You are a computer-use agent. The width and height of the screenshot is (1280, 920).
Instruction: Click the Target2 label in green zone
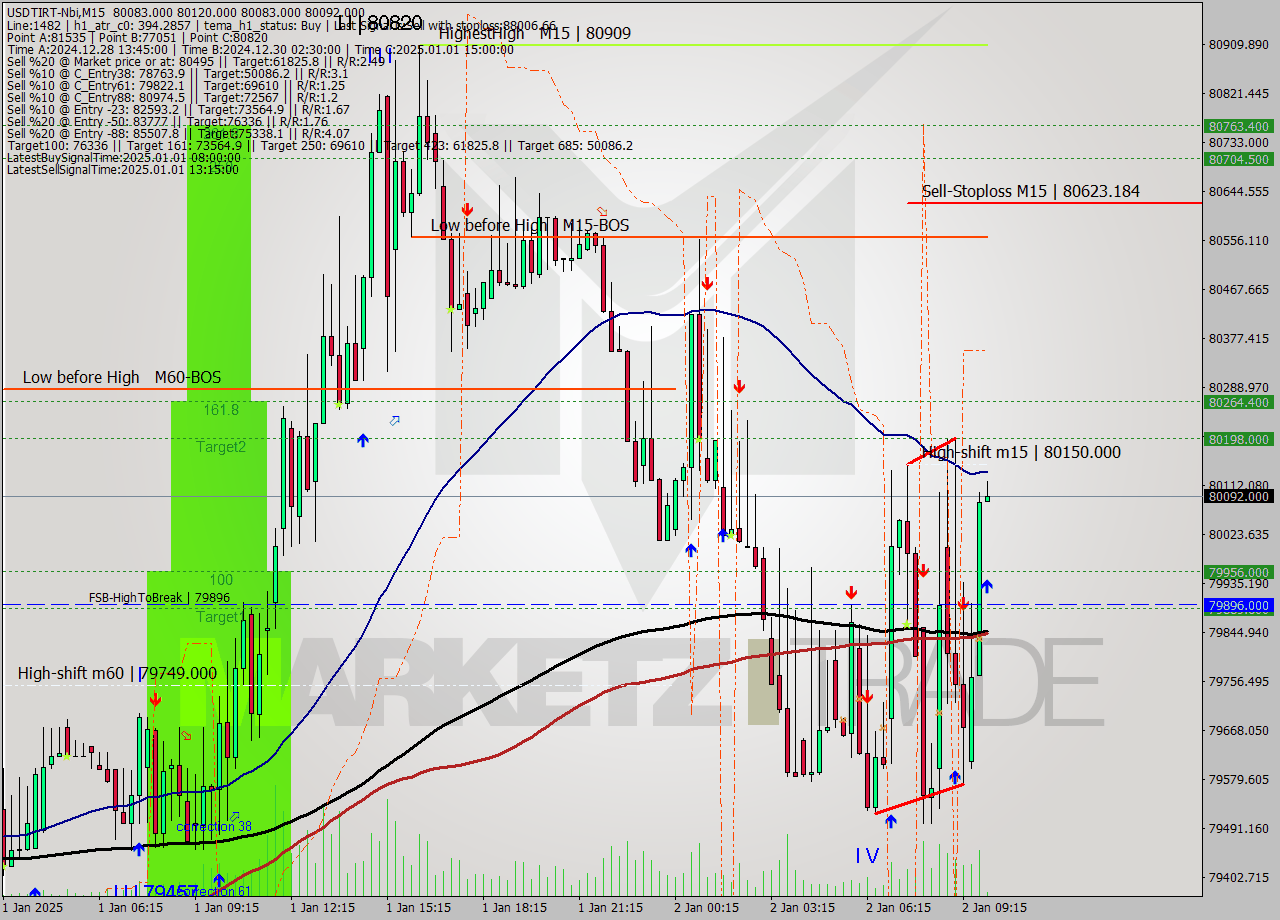pyautogui.click(x=221, y=447)
